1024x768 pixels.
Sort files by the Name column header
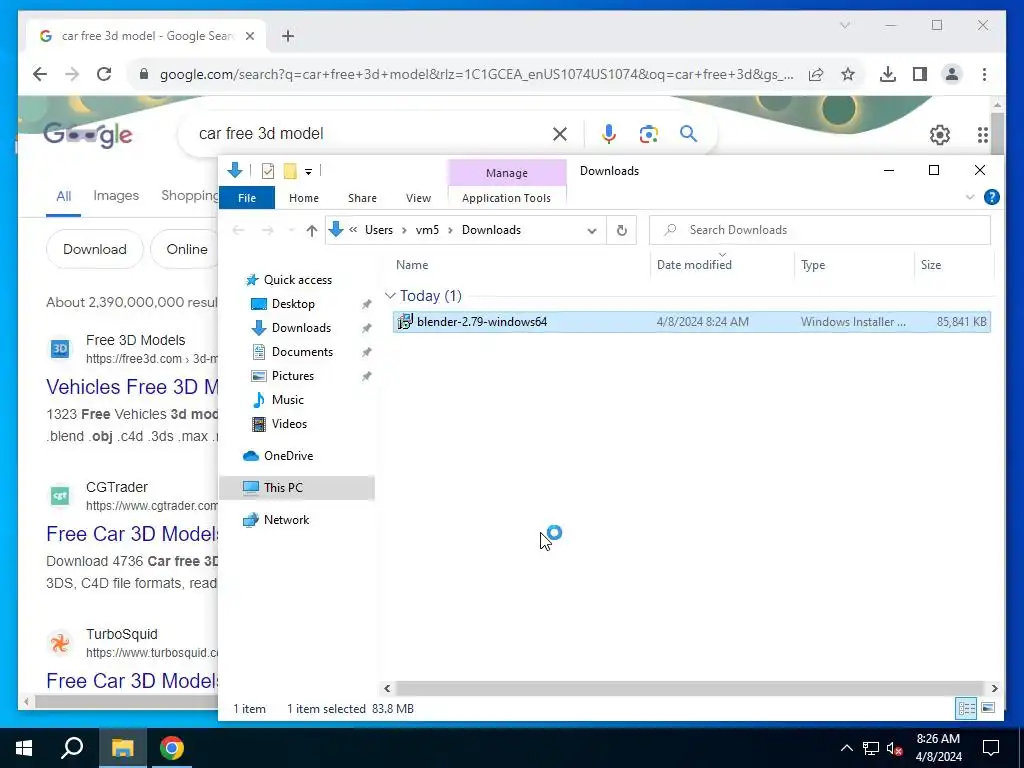[412, 265]
